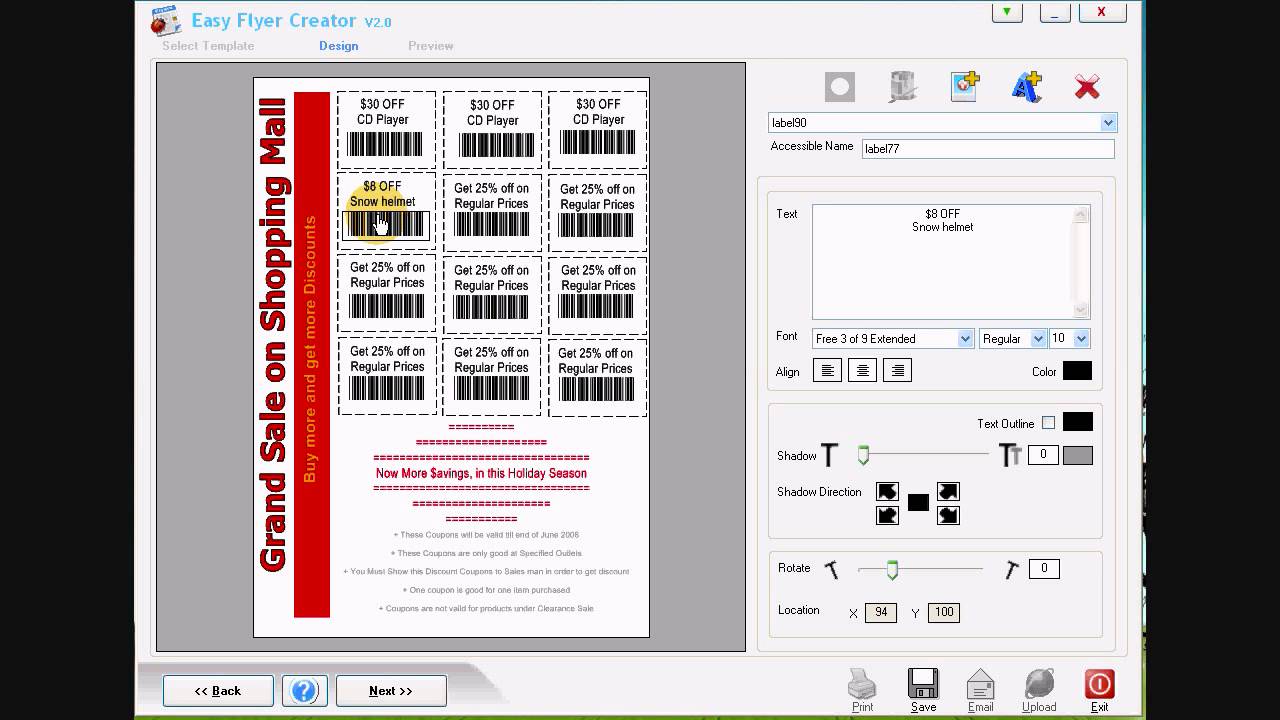Click the rotate-left tilted T icon
This screenshot has height=720, width=1280.
click(x=831, y=569)
